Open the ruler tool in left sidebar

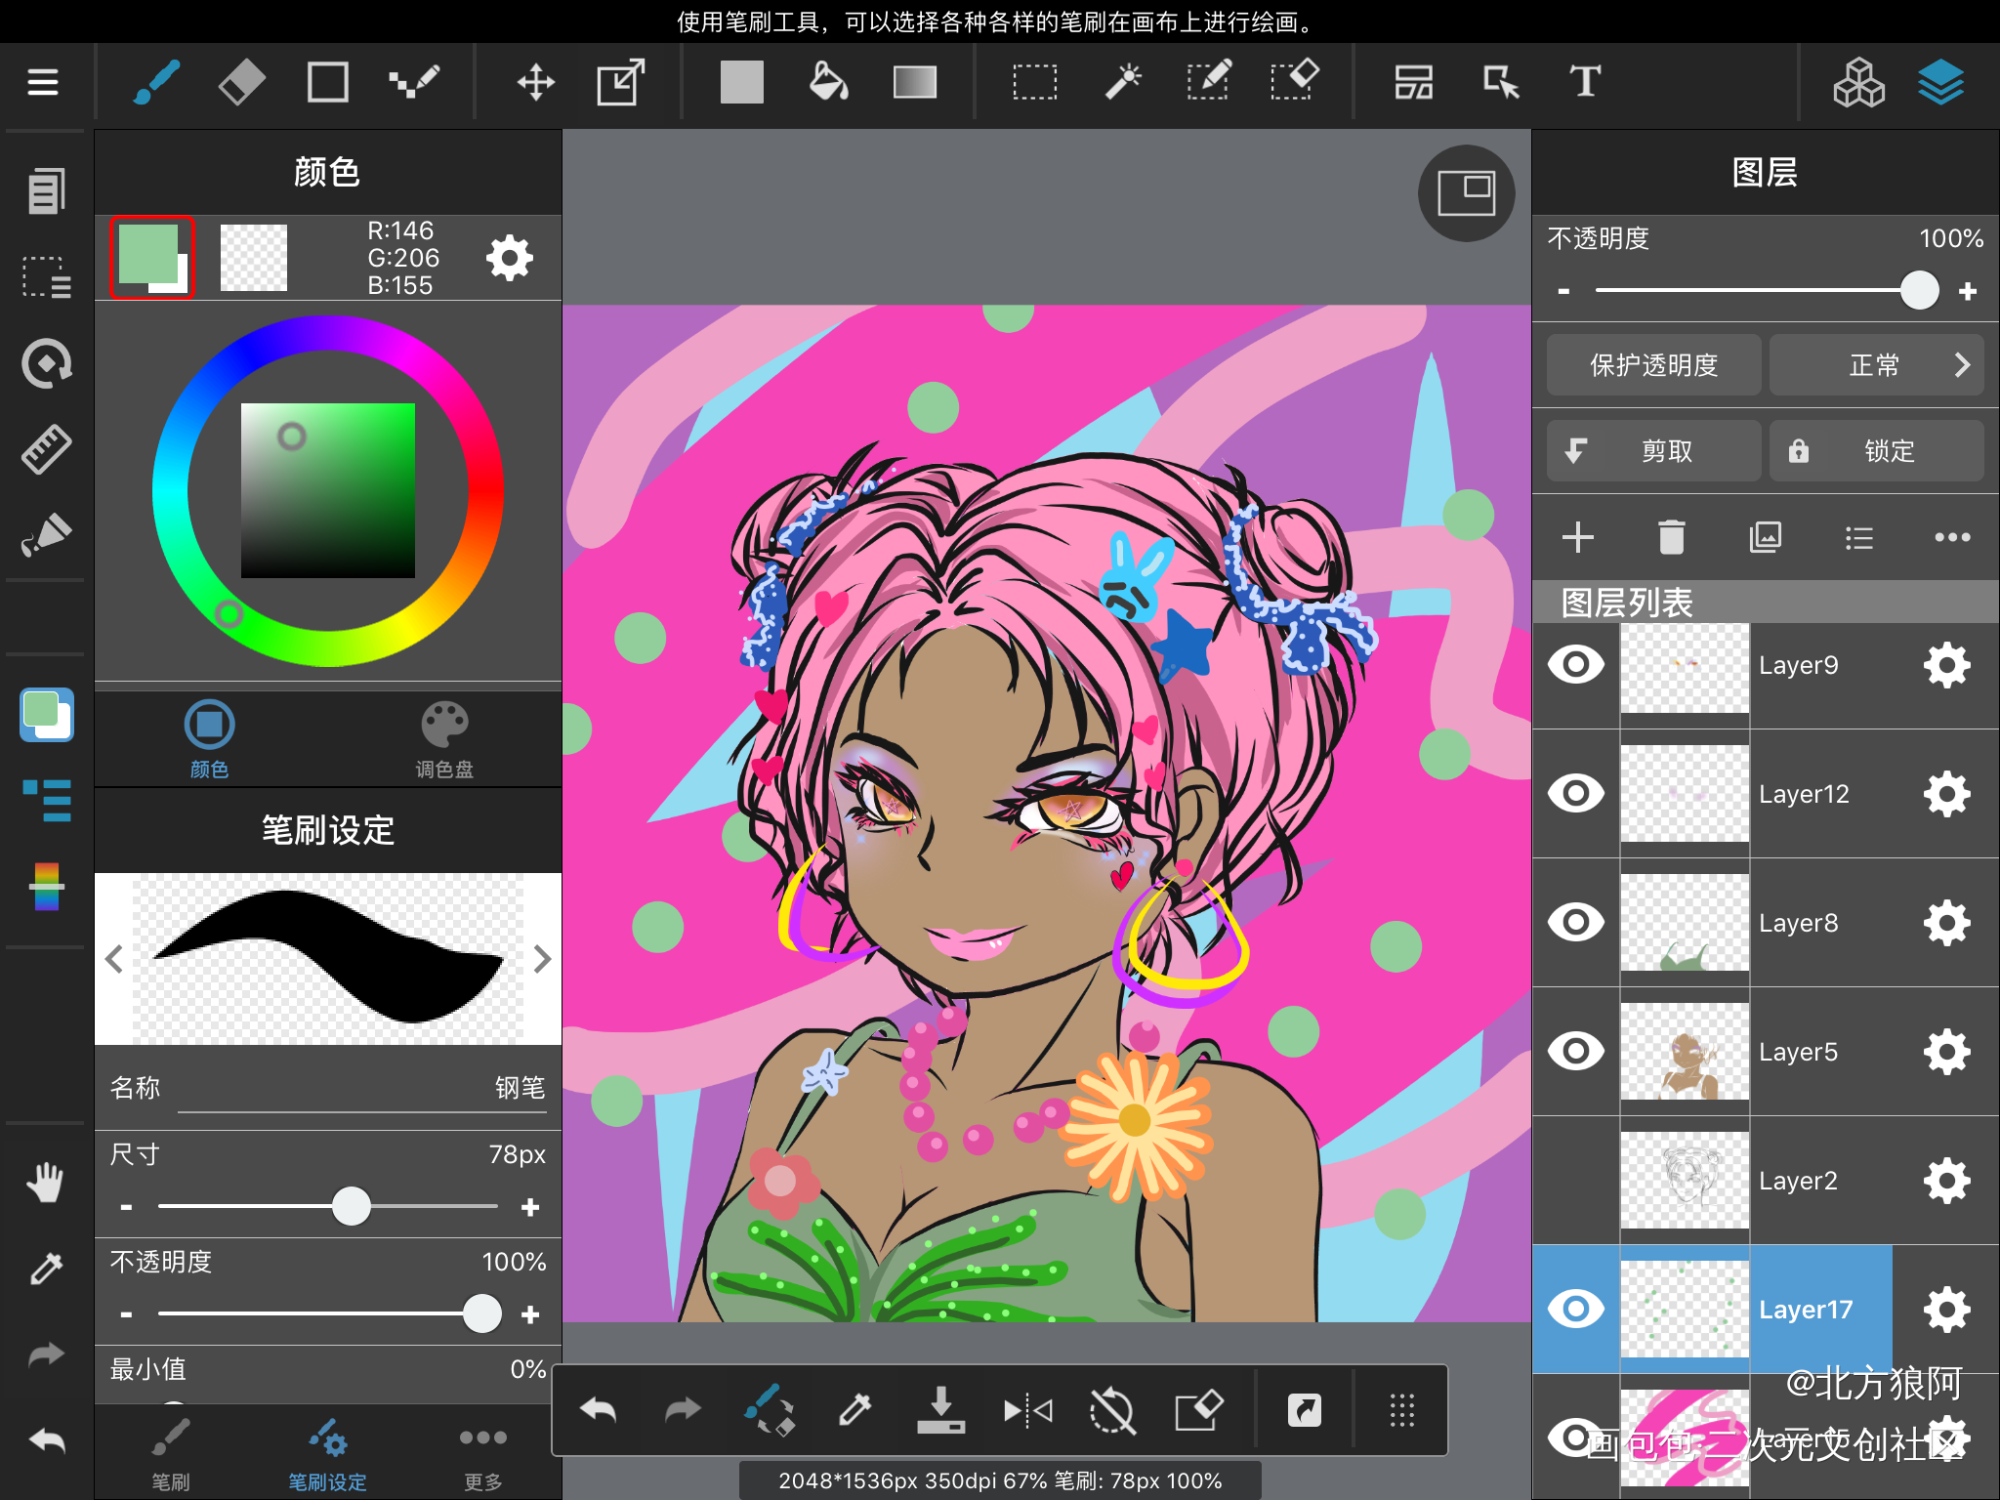pyautogui.click(x=46, y=449)
